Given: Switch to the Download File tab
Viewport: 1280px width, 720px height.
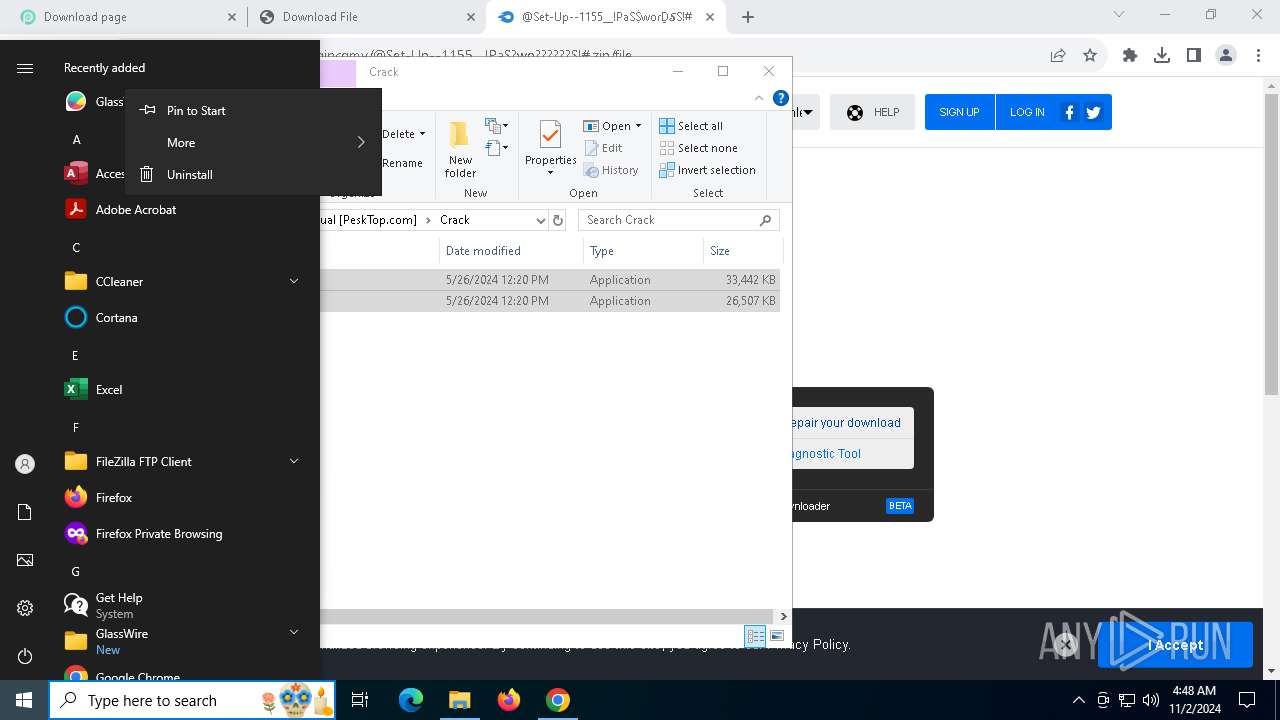Looking at the screenshot, I should (365, 17).
